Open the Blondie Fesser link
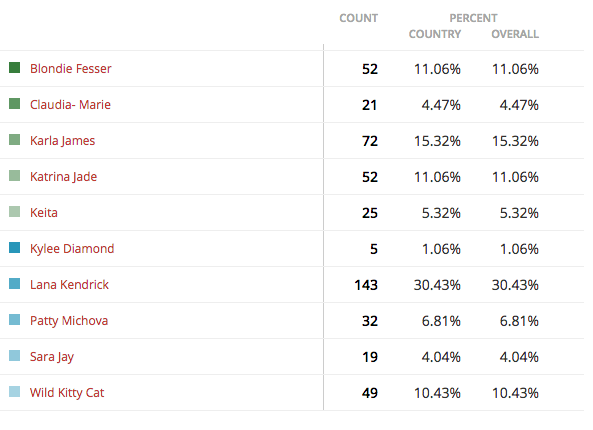Screen dimensions: 593x430 (x=71, y=68)
